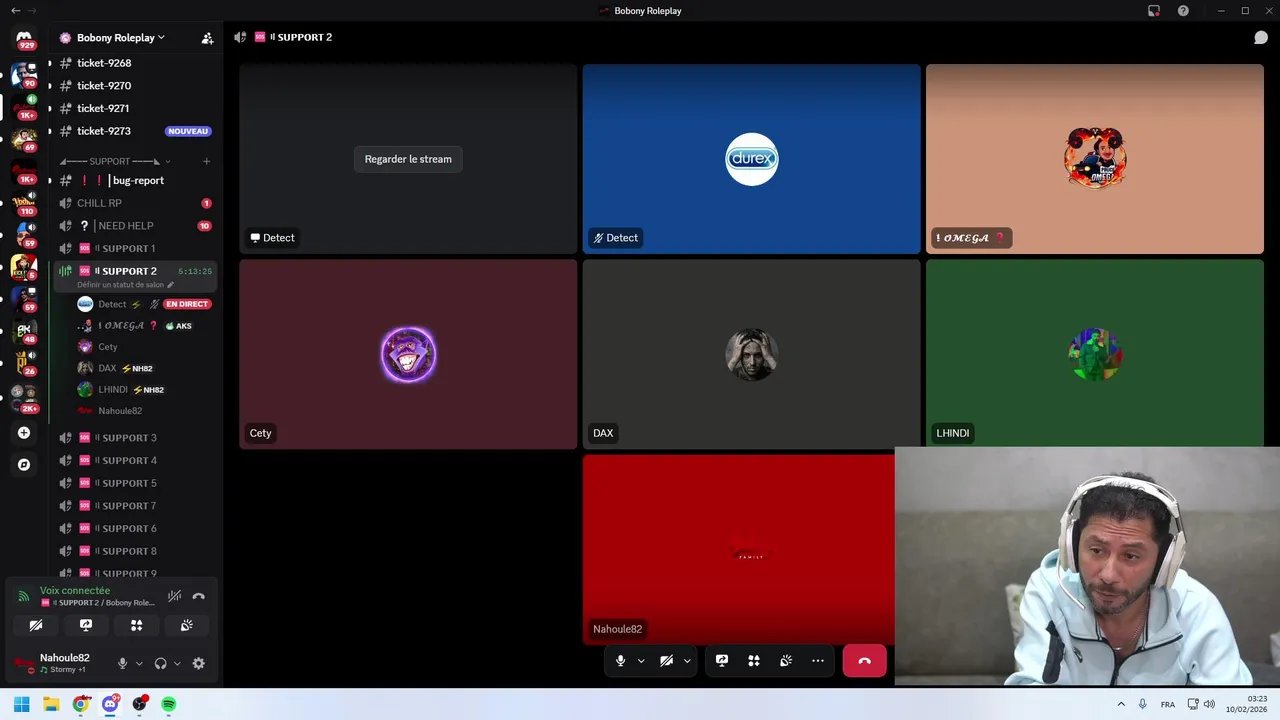Click the noise suppression icon in voice panel
This screenshot has width=1280, height=720.
pos(174,596)
